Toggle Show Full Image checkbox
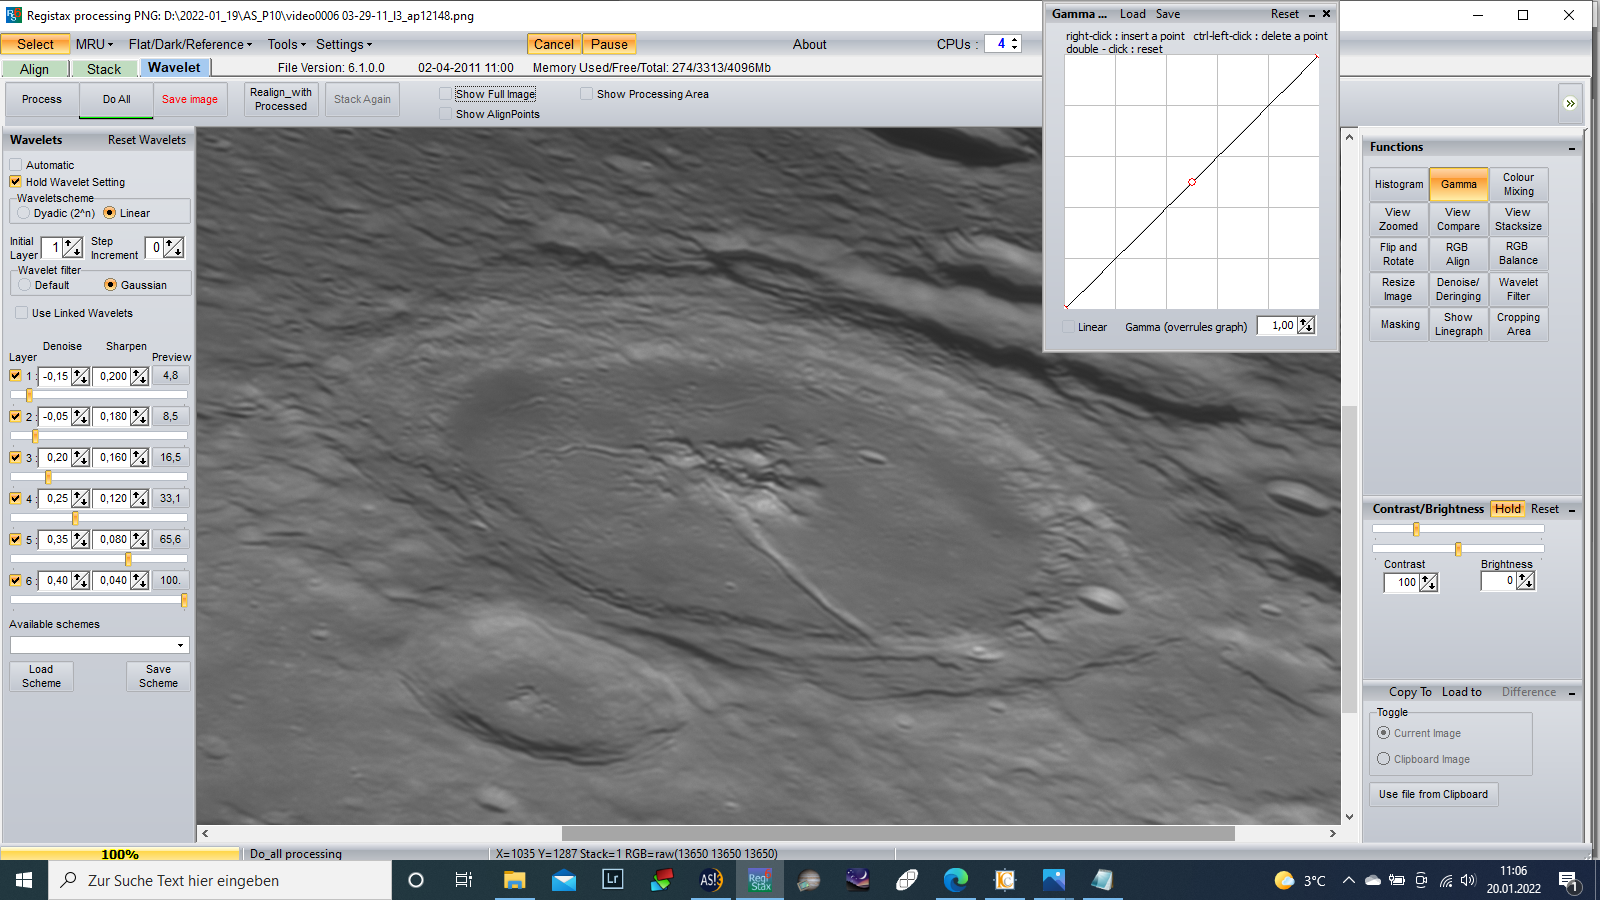This screenshot has height=900, width=1600. pyautogui.click(x=446, y=94)
